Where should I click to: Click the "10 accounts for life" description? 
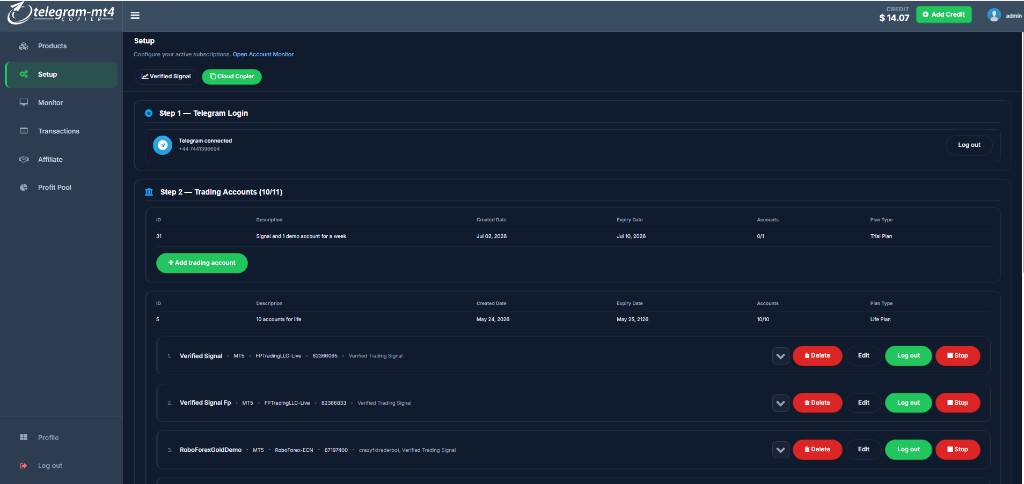(x=278, y=319)
